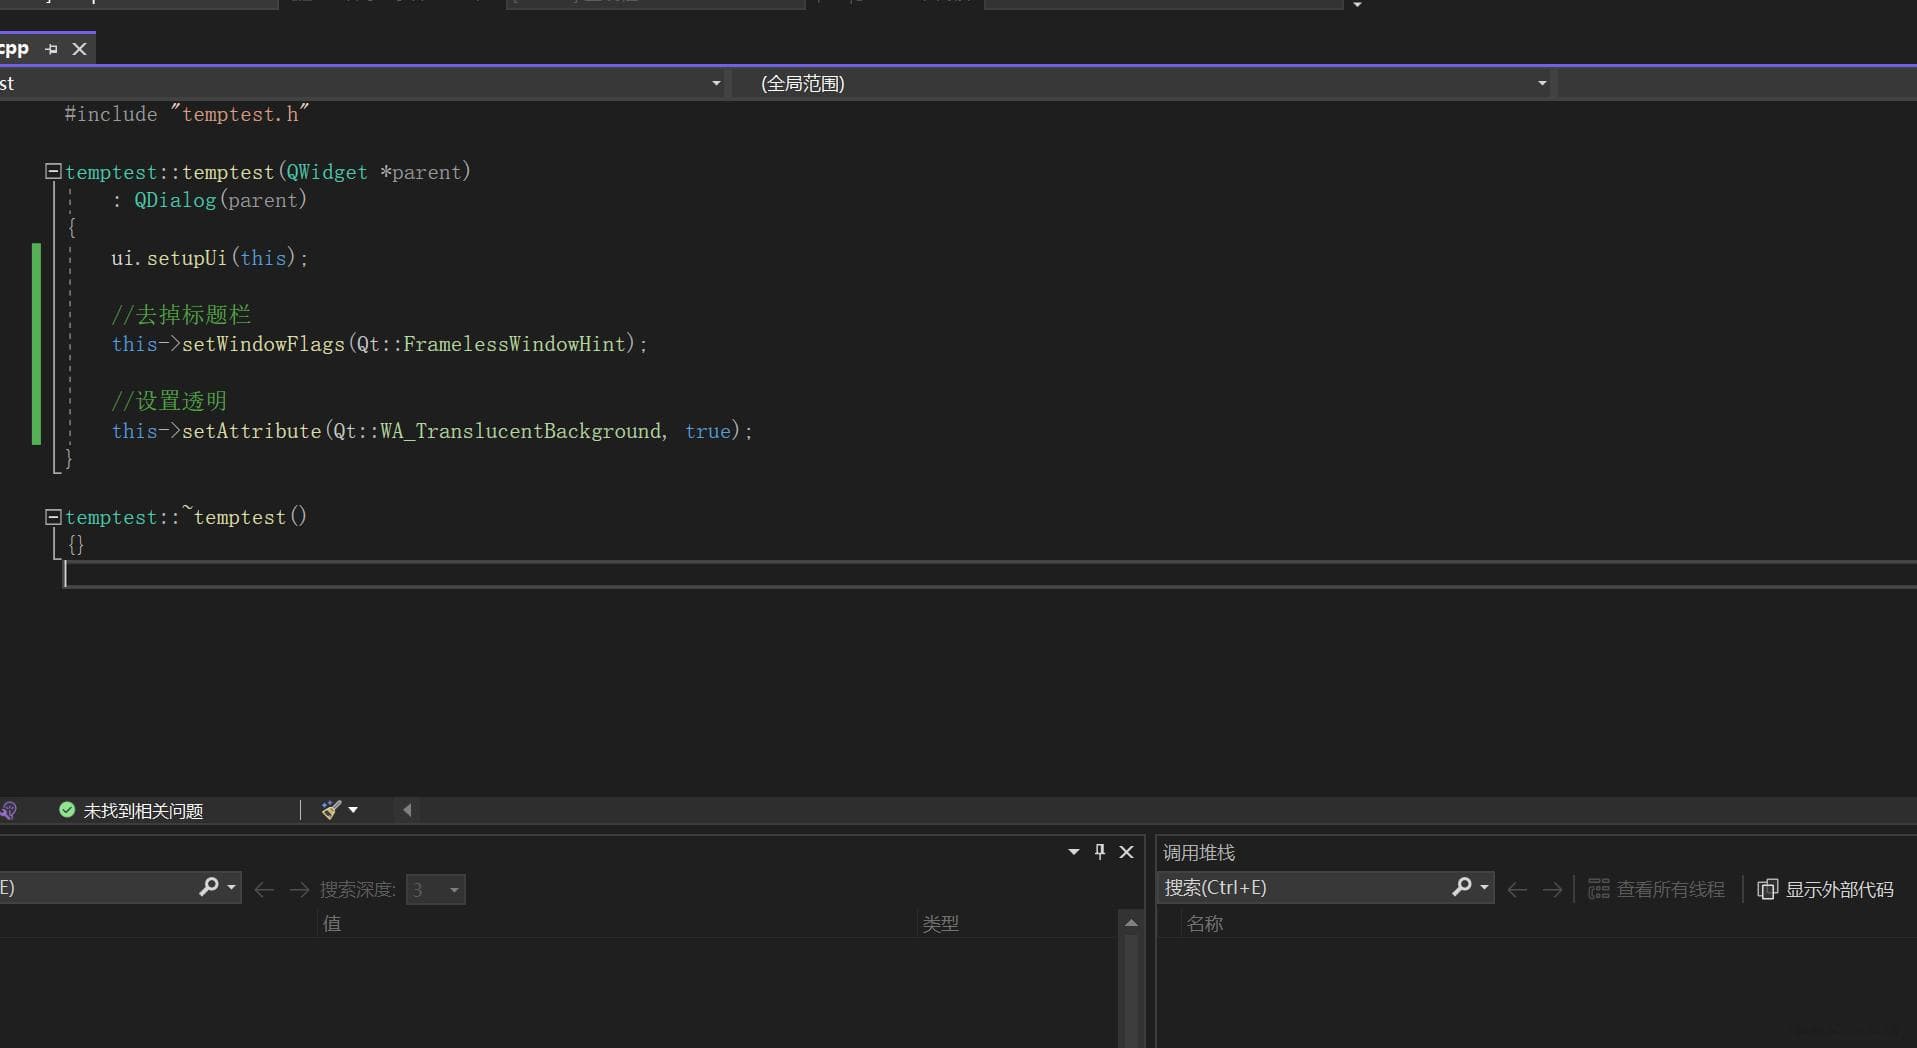
Task: Toggle auto-hide pin on the watch panel
Action: point(1100,852)
